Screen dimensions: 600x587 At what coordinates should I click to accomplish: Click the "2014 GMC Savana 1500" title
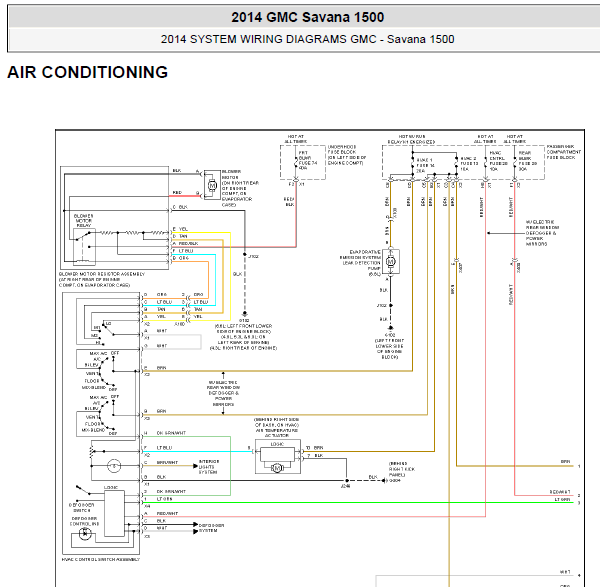(307, 17)
